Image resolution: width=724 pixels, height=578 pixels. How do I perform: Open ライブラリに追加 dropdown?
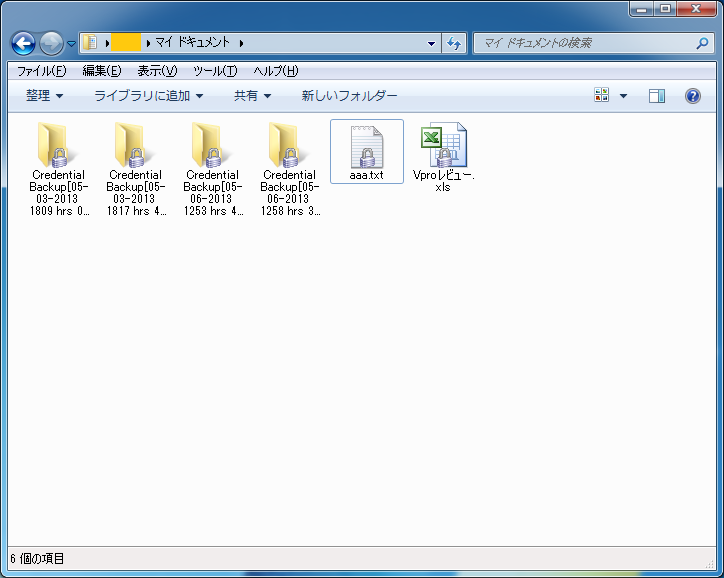pyautogui.click(x=149, y=96)
